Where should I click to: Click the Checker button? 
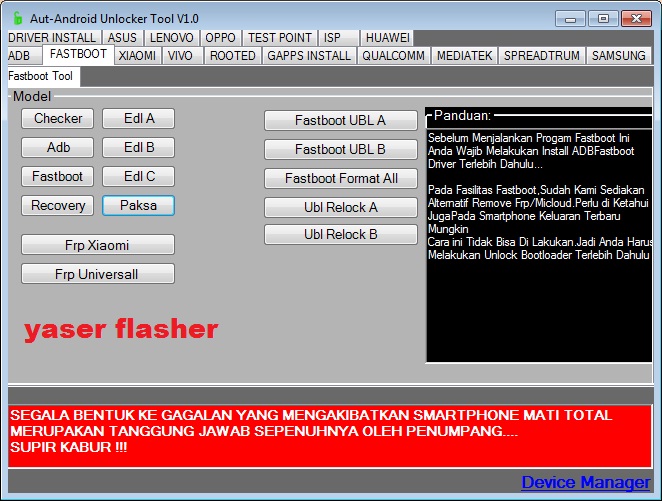(58, 118)
